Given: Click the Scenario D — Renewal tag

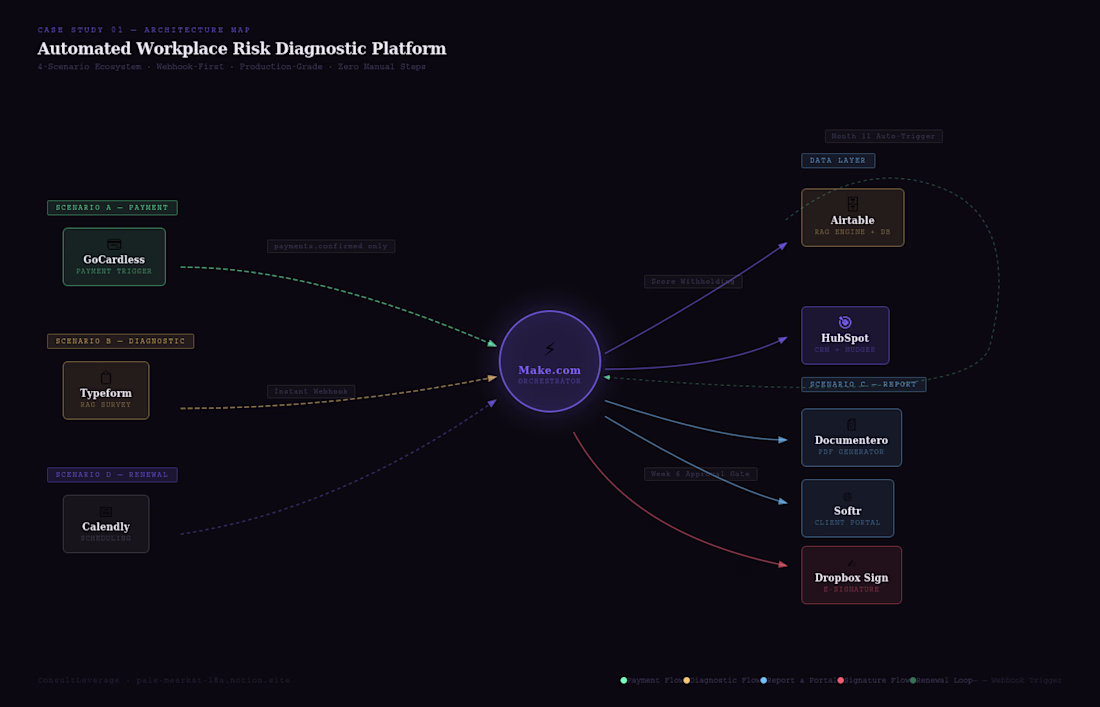Looking at the screenshot, I should coord(112,475).
